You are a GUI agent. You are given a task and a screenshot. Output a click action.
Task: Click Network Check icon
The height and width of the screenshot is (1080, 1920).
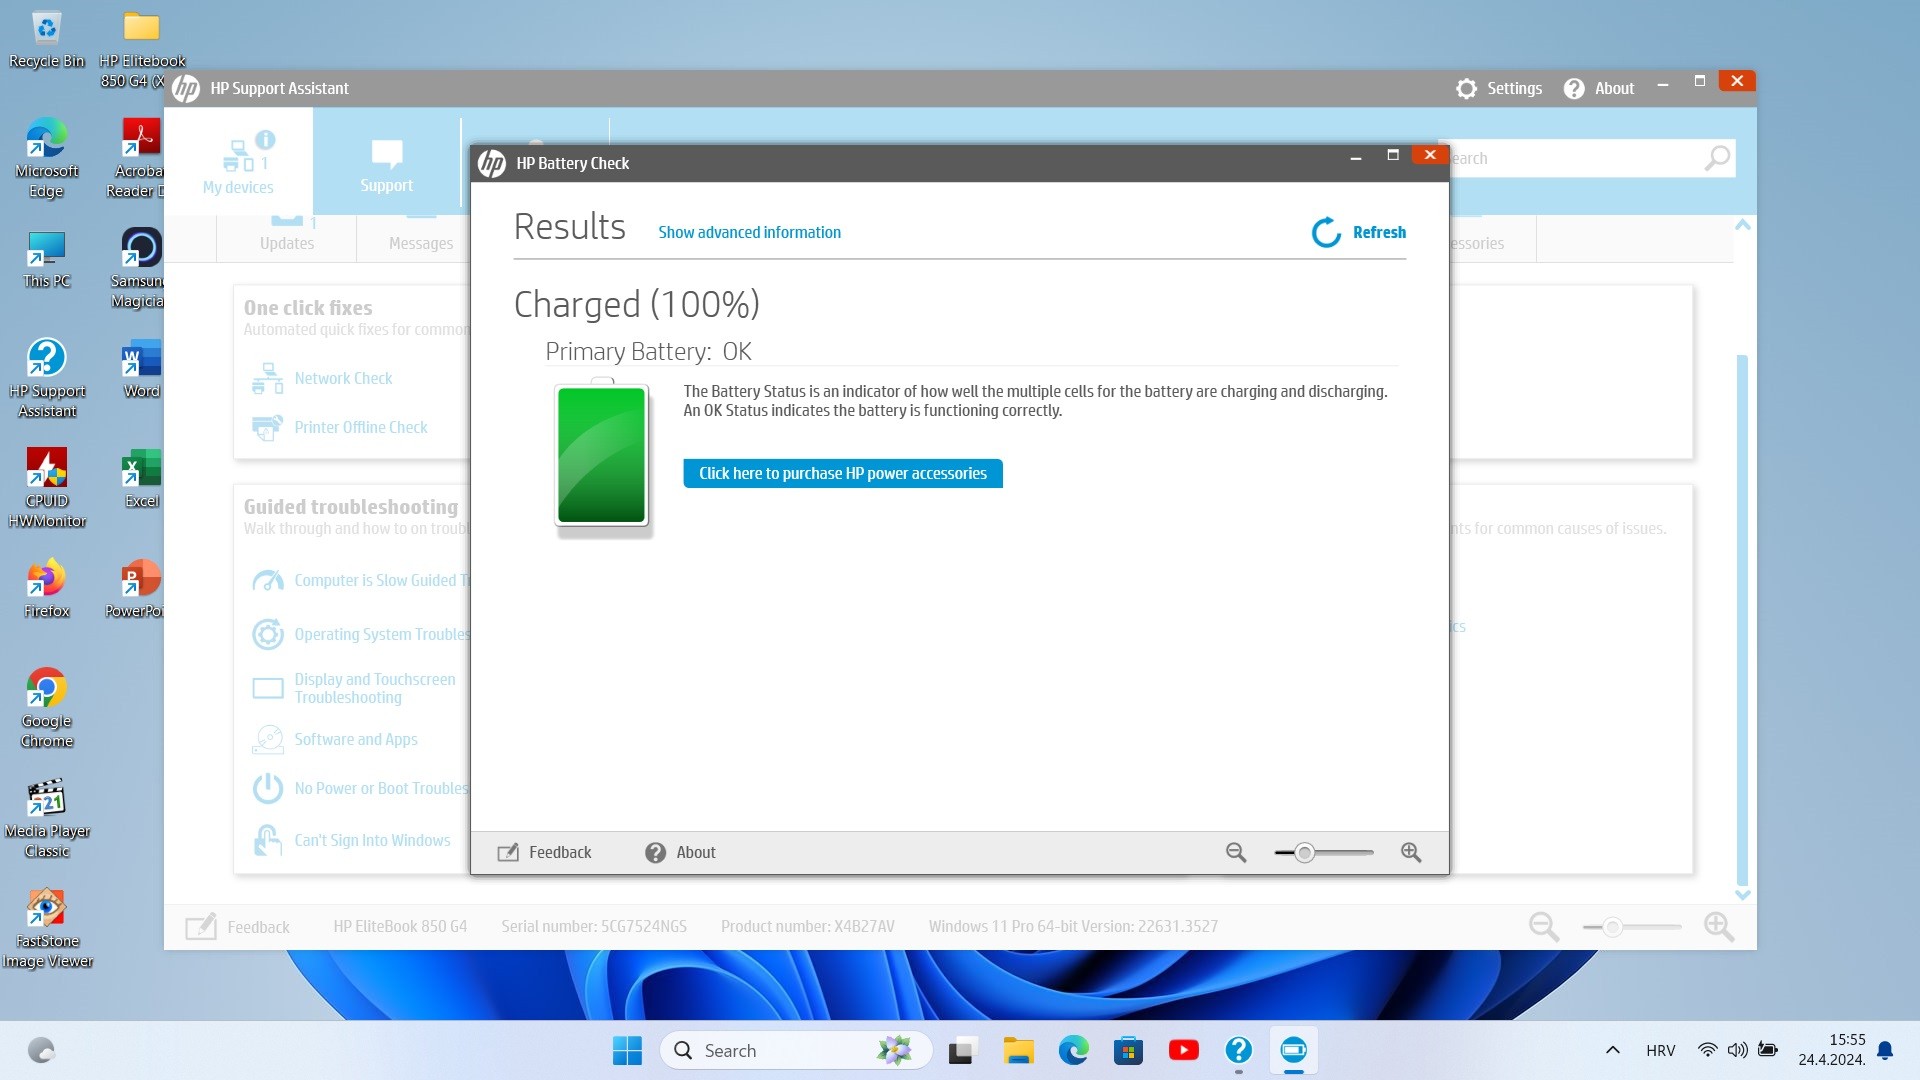click(x=267, y=378)
